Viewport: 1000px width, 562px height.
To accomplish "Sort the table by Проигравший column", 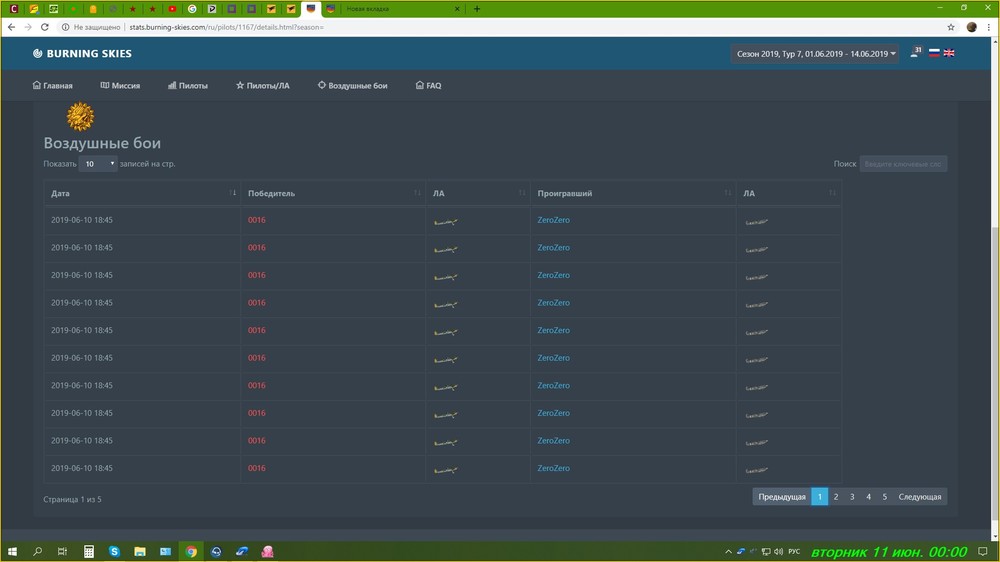I will (x=633, y=193).
